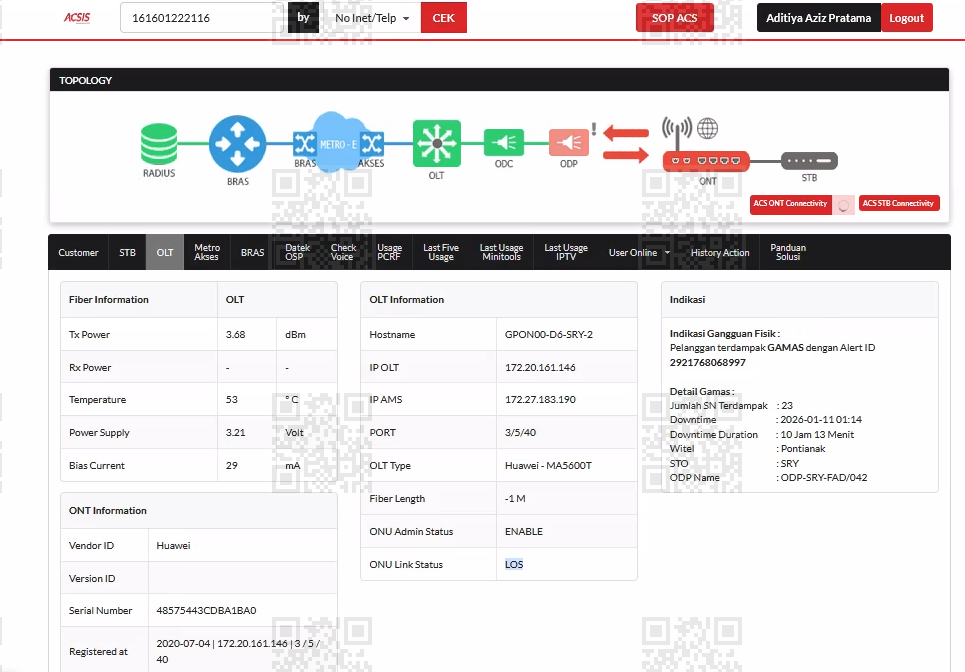The height and width of the screenshot is (672, 965).
Task: Click the green ODC splitter icon
Action: pos(504,143)
